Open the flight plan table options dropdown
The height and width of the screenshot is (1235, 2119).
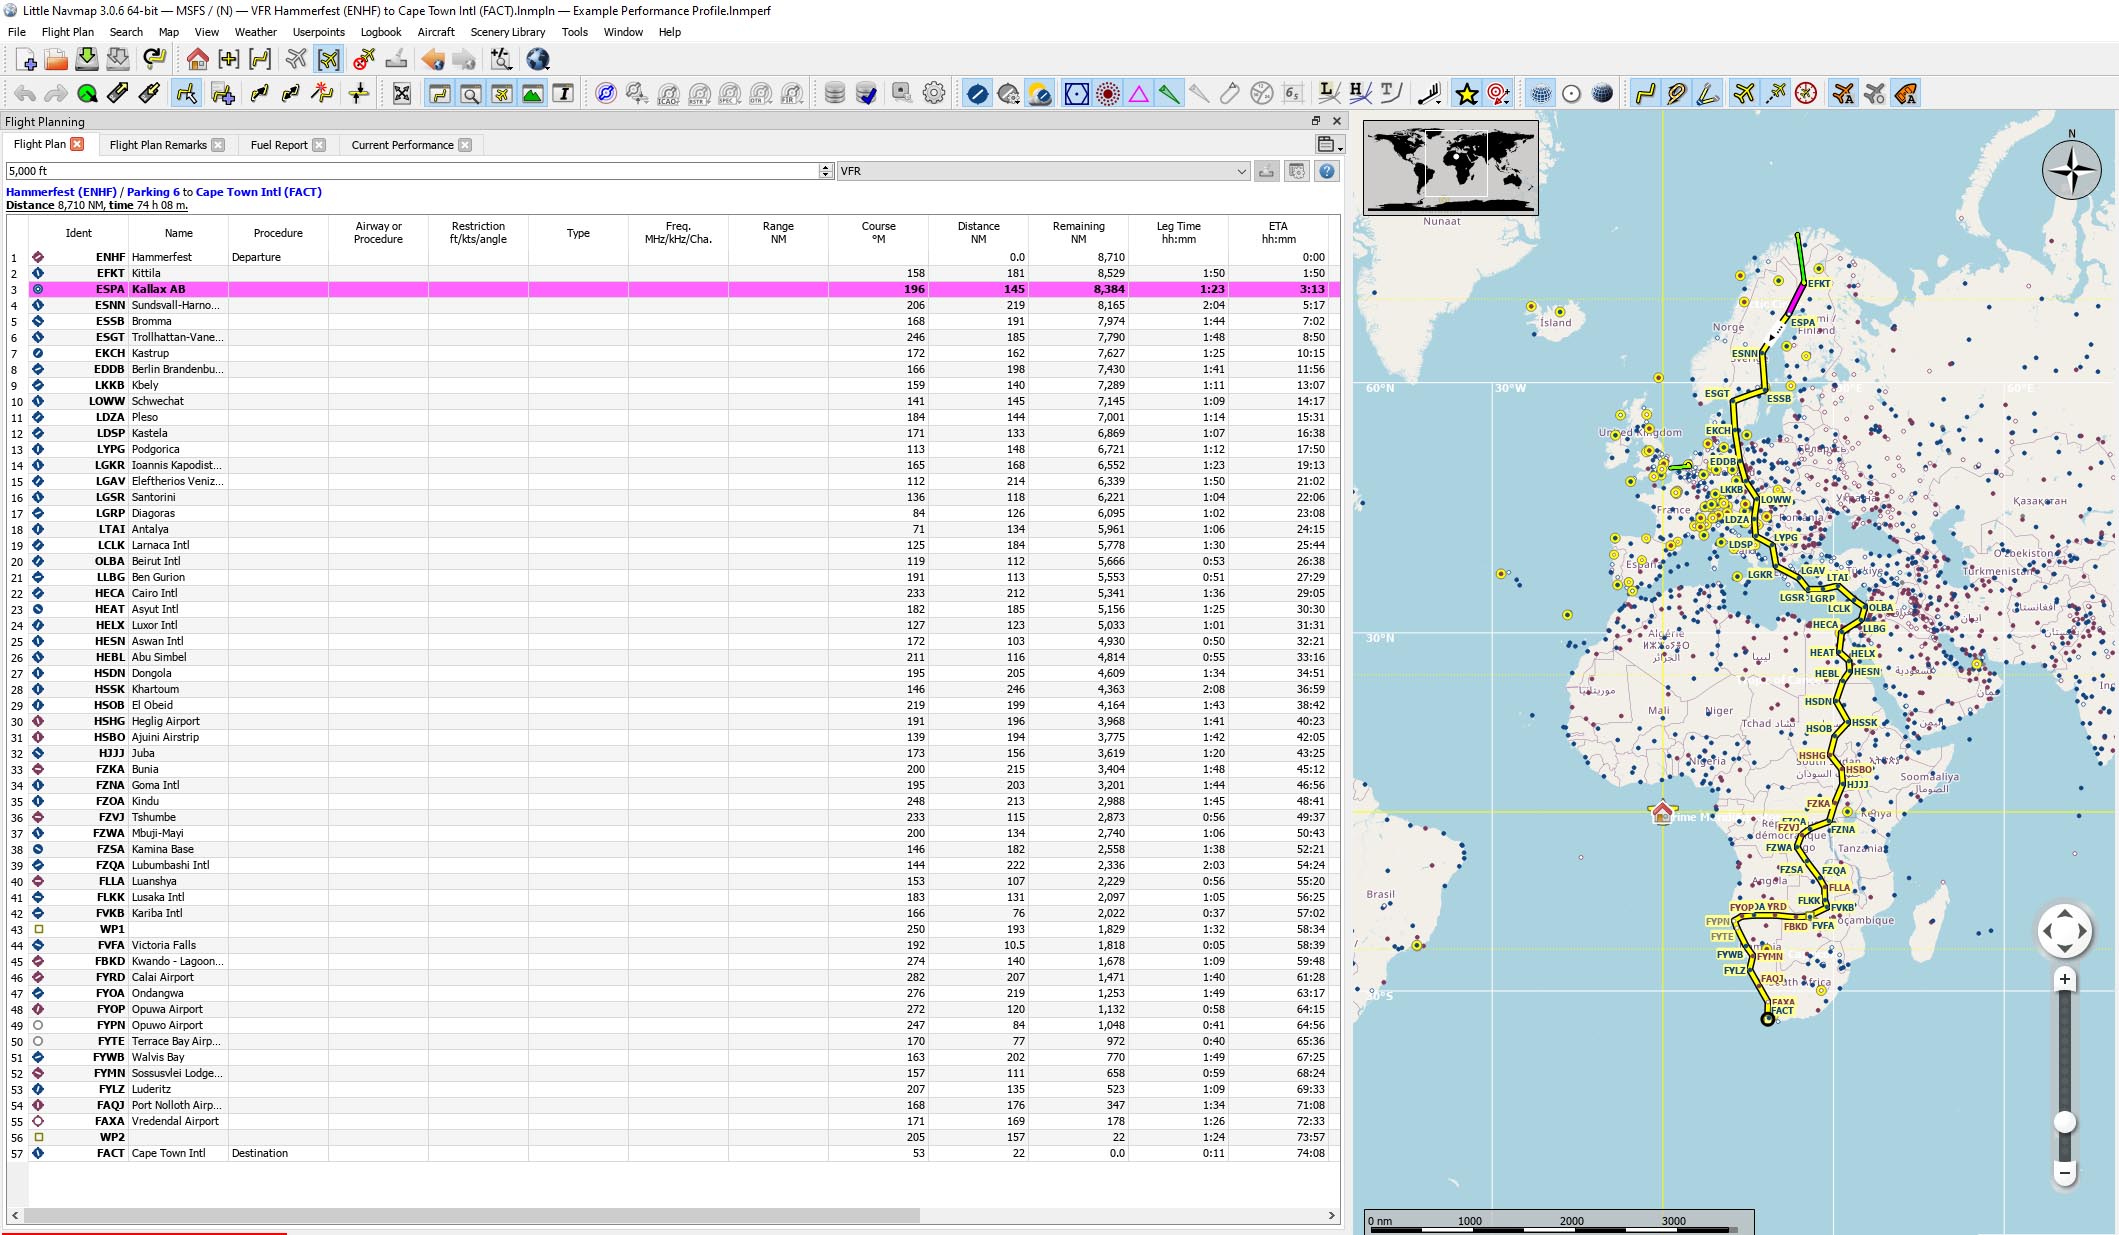pyautogui.click(x=1329, y=145)
